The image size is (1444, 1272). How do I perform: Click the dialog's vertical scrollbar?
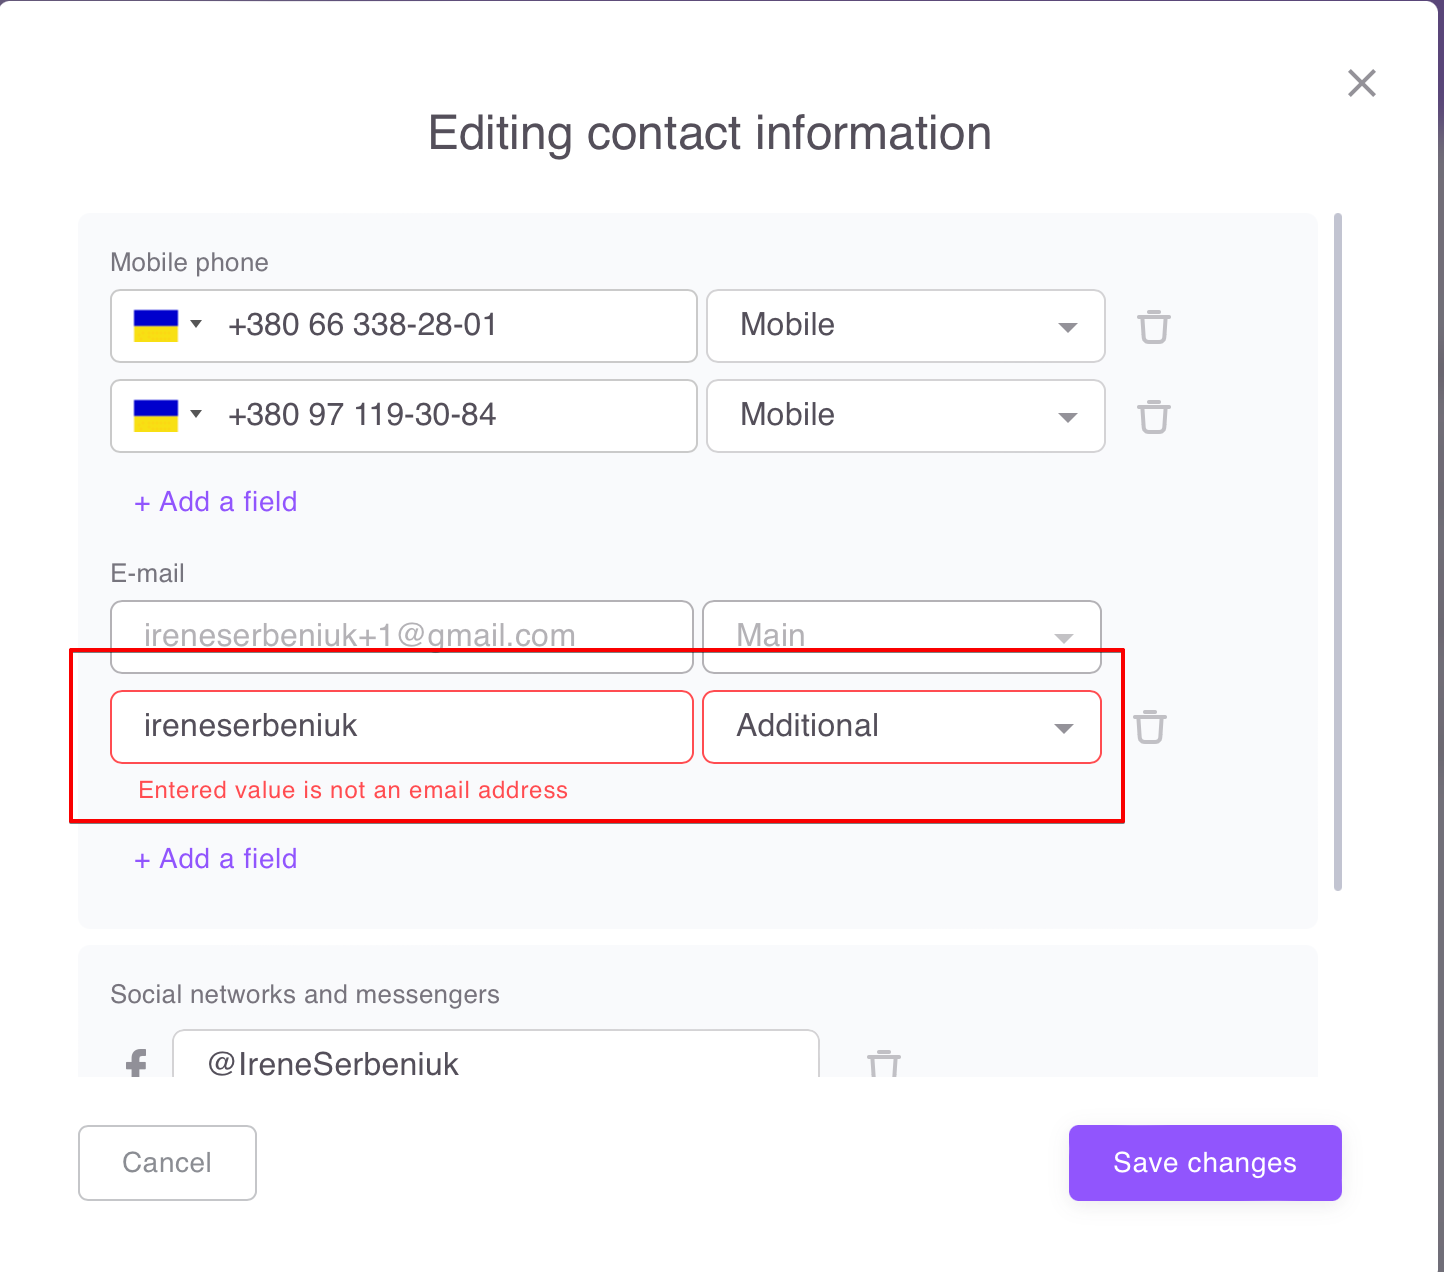1338,550
